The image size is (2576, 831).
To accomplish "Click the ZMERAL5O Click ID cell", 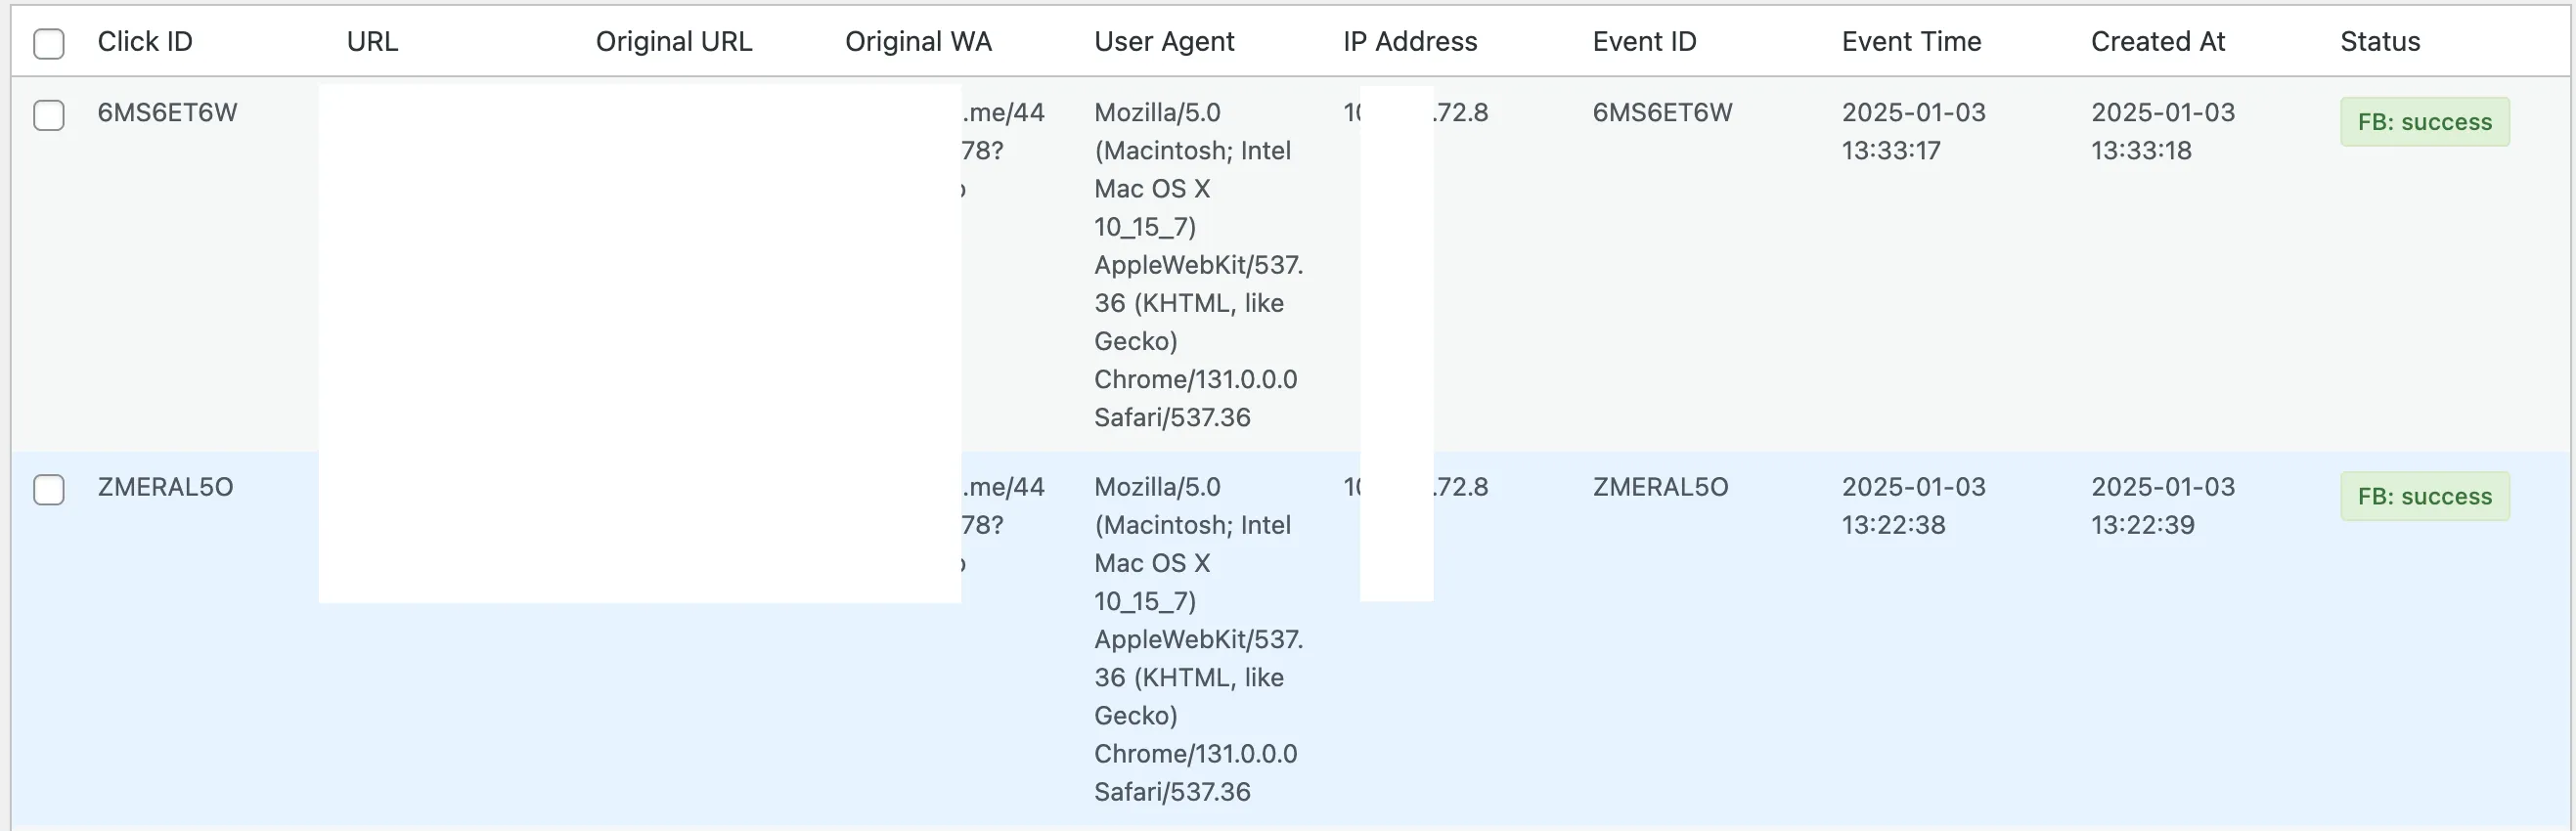I will pyautogui.click(x=165, y=487).
